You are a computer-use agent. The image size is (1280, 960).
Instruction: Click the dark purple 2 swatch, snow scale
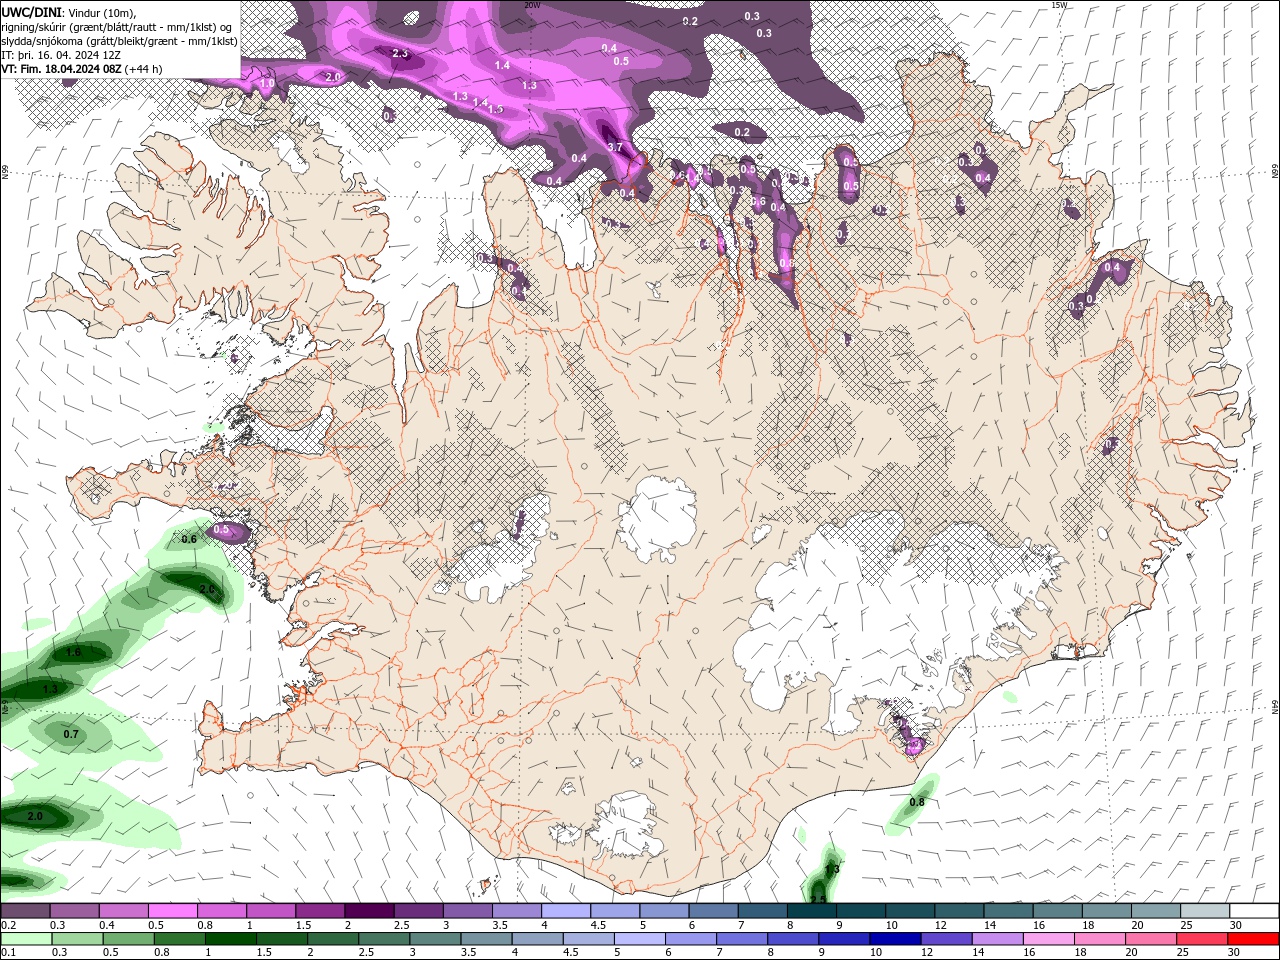point(369,911)
